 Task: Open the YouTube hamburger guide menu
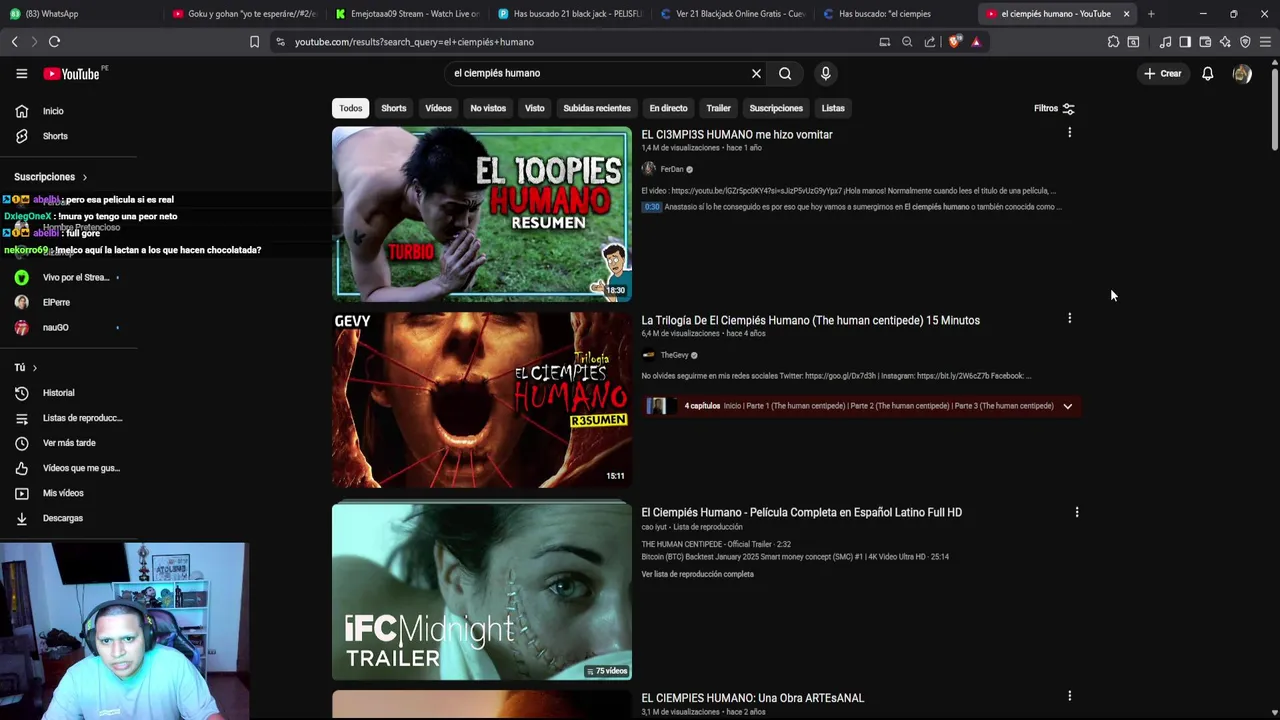click(21, 73)
